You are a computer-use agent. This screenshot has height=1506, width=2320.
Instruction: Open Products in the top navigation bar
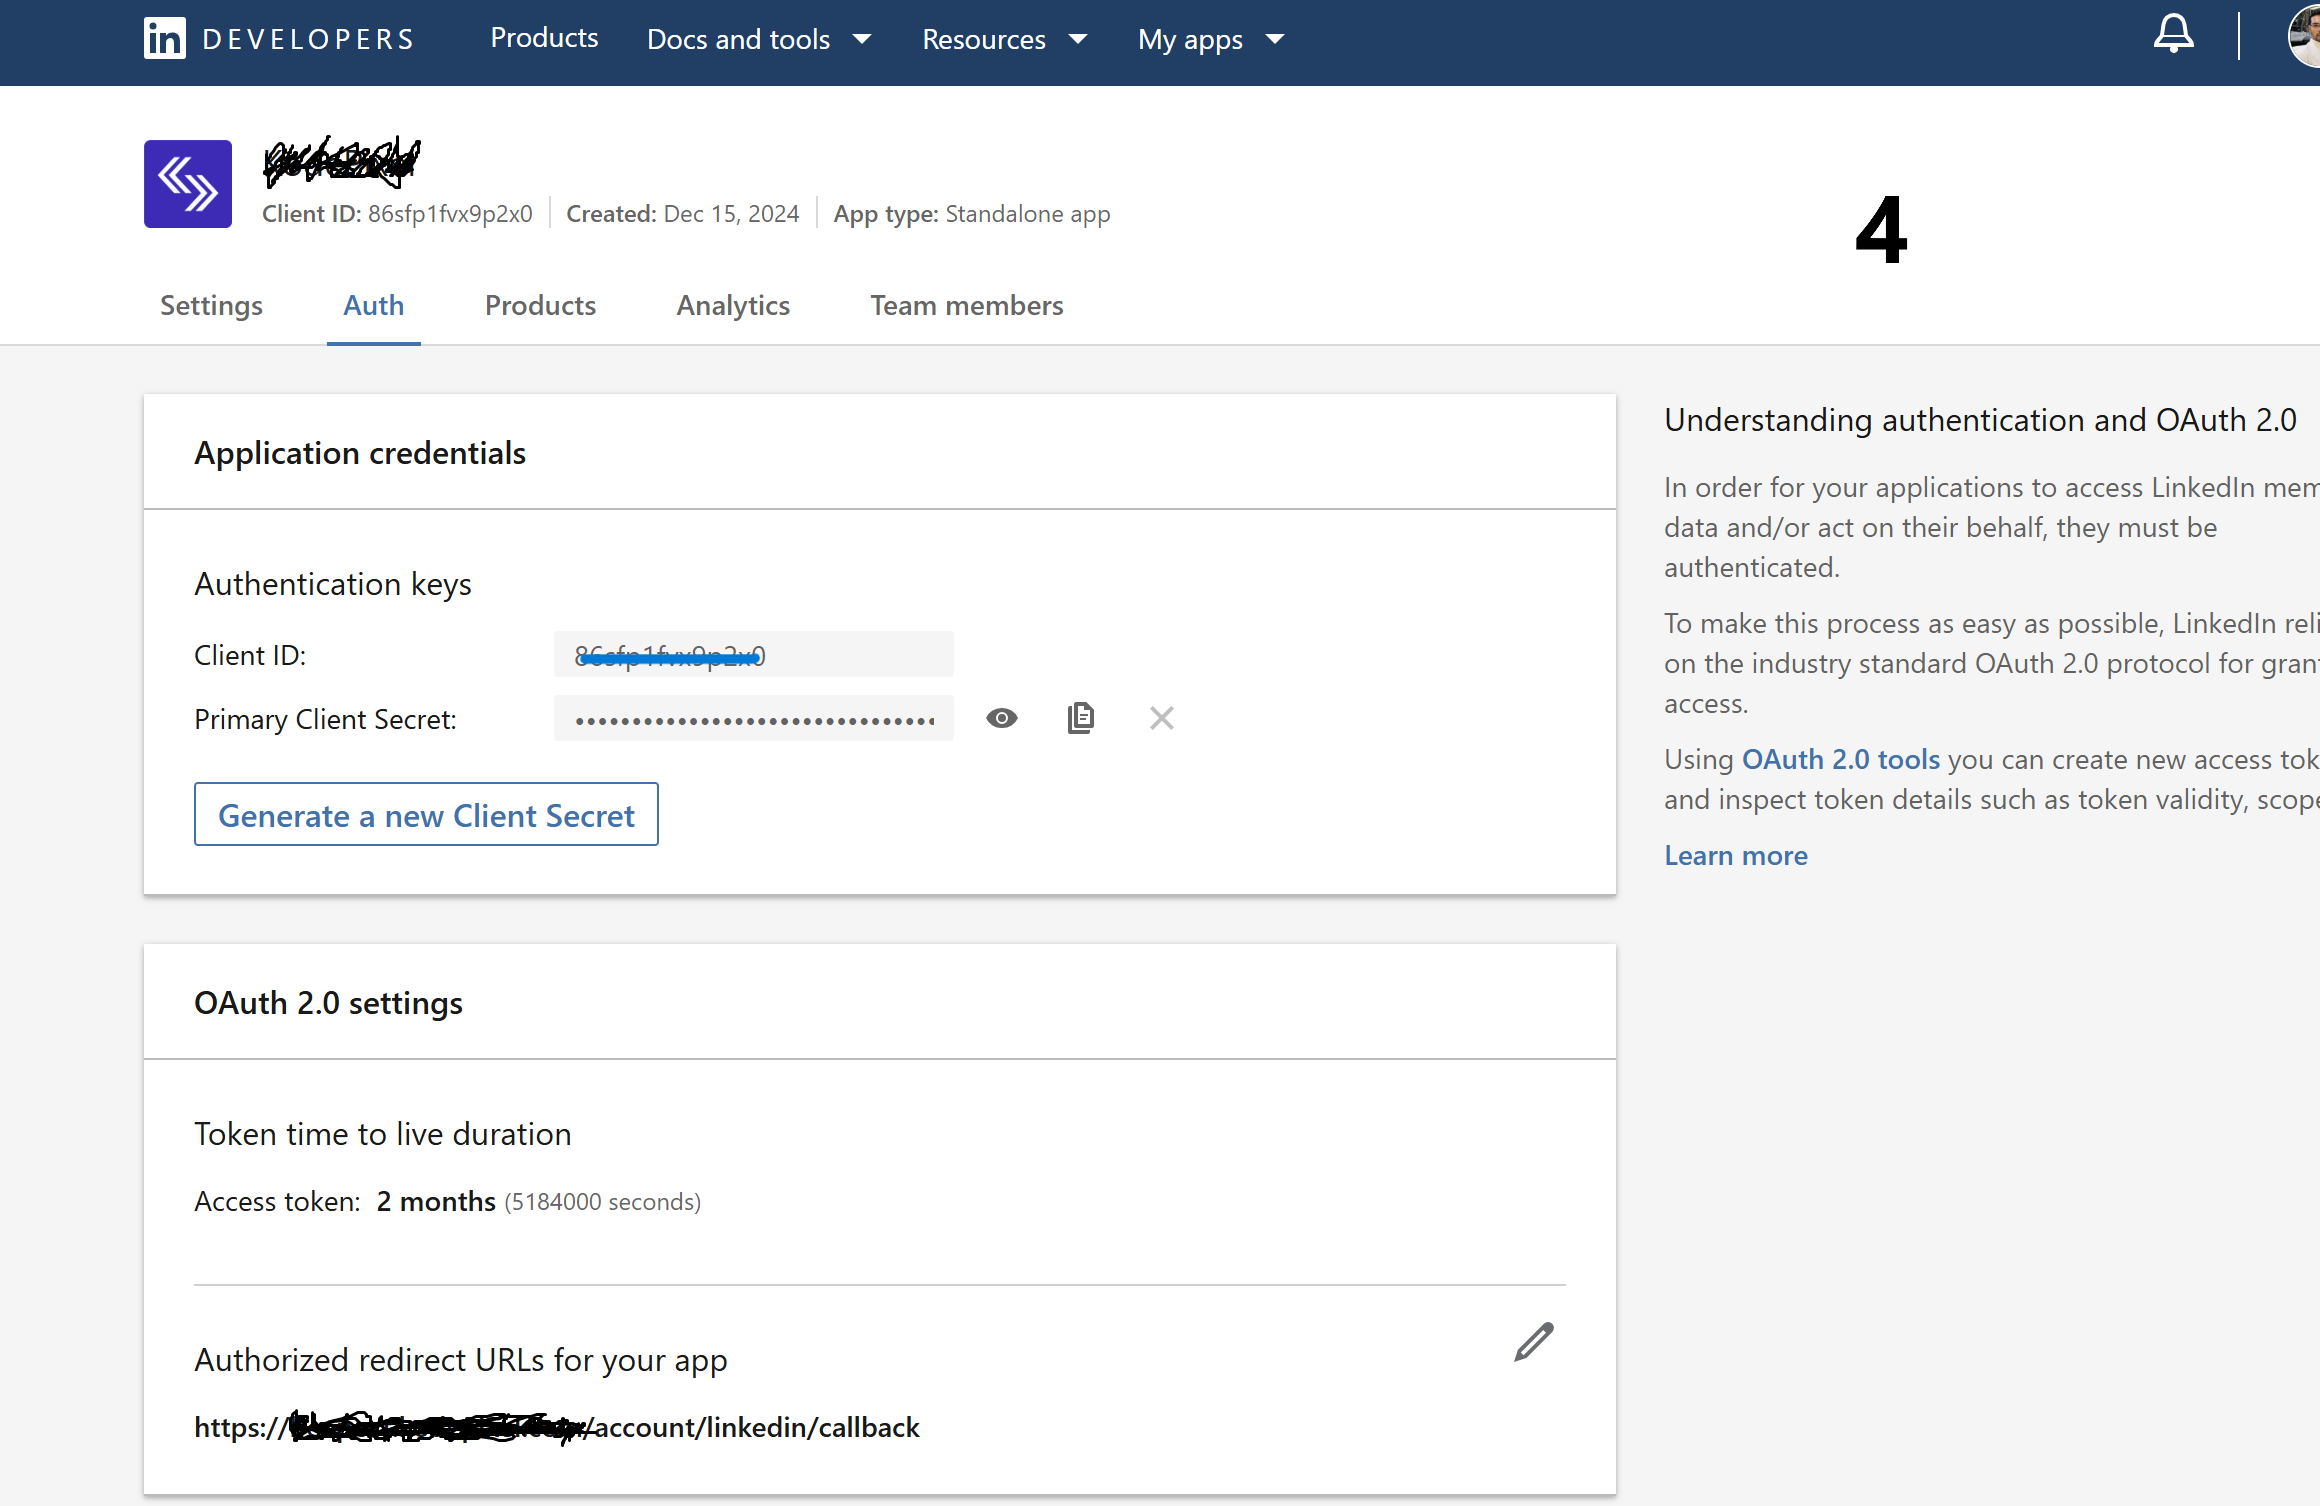544,38
